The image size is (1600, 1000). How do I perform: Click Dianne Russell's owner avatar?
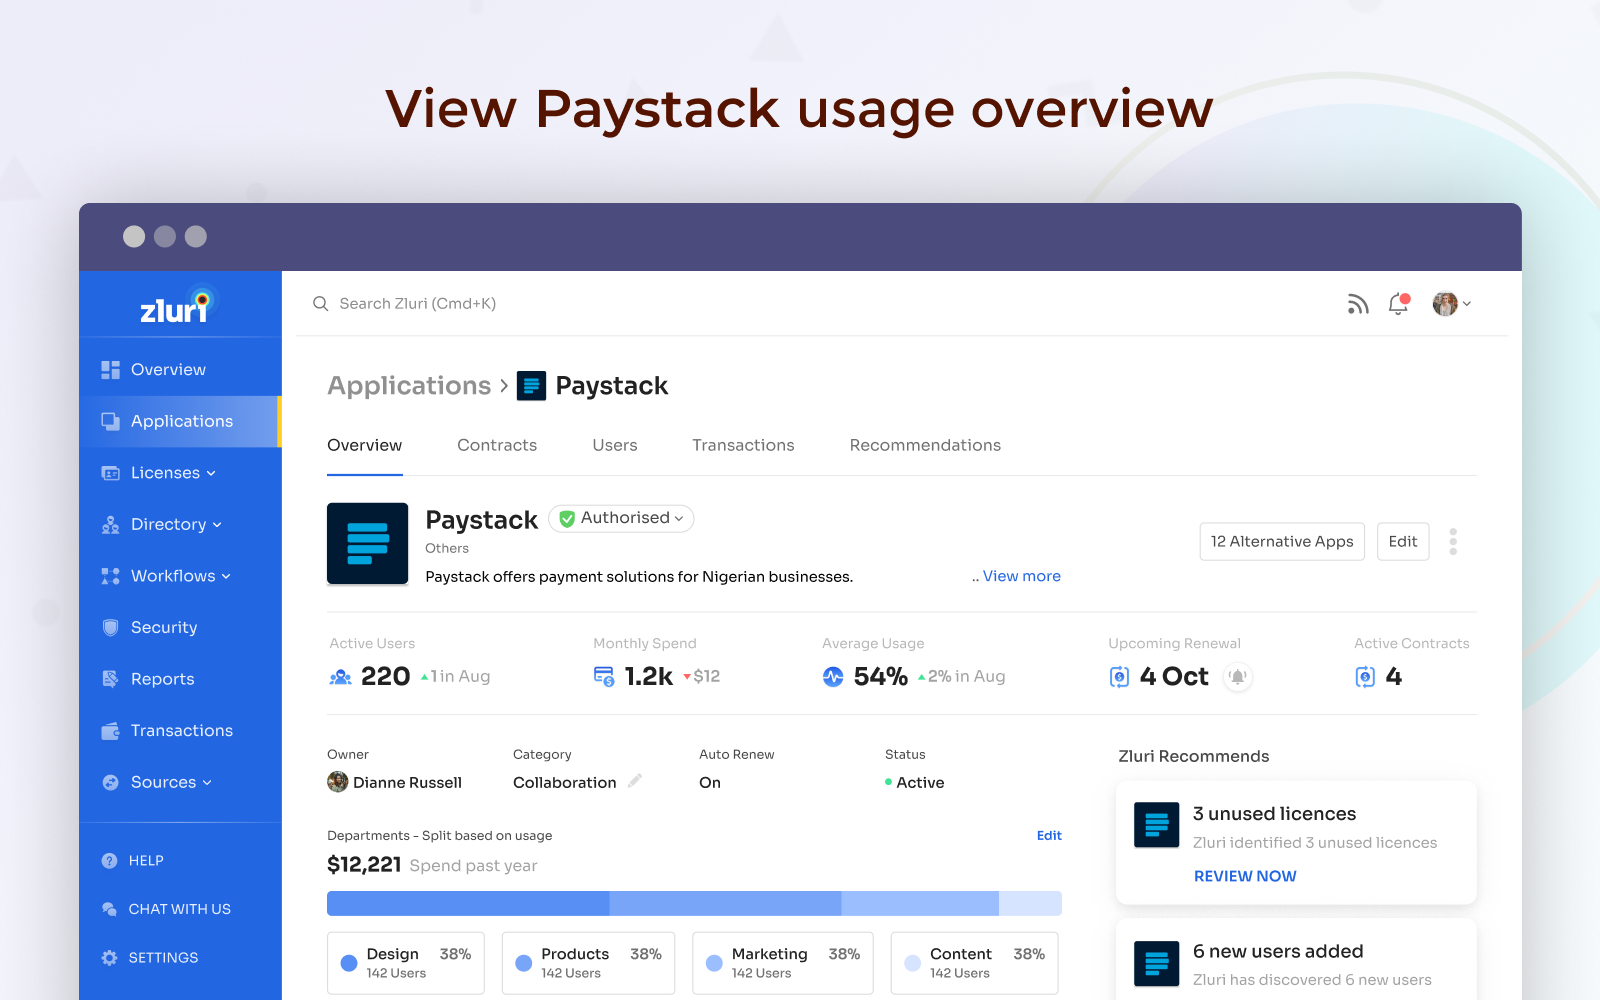point(338,782)
